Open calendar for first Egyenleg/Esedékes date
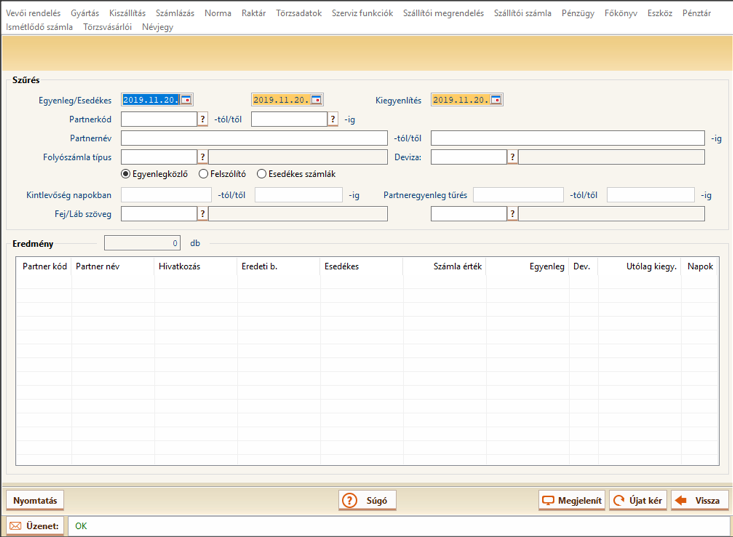This screenshot has width=733, height=537. point(186,100)
